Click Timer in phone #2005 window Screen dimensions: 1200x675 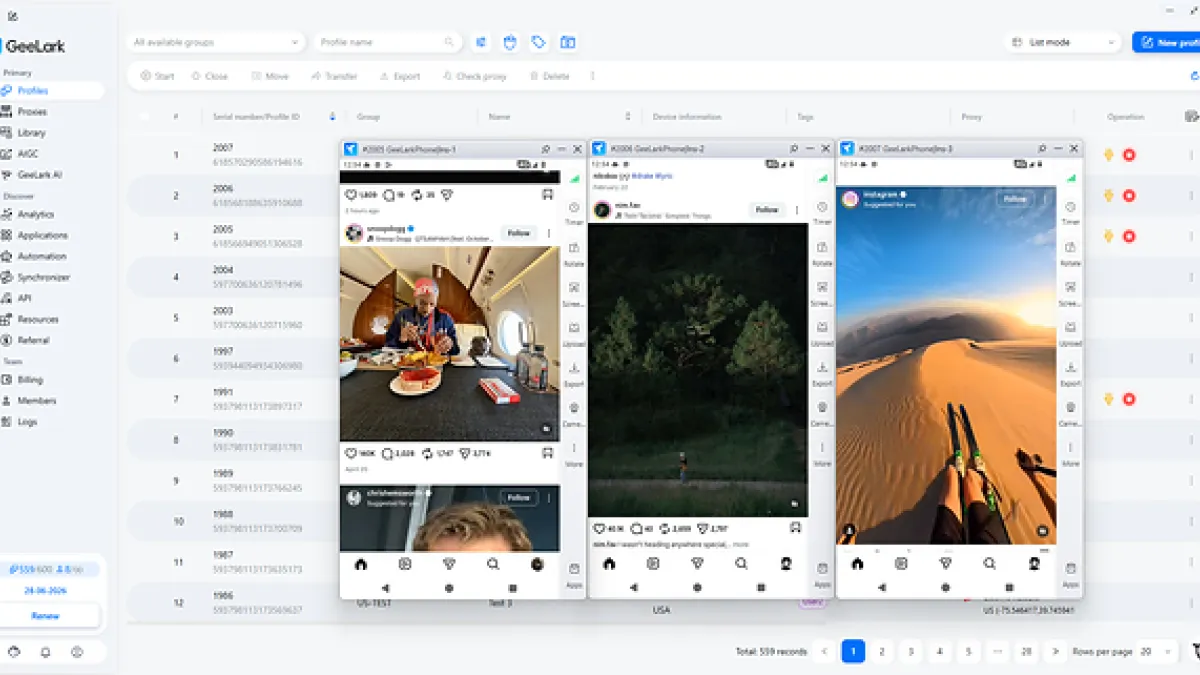(574, 213)
